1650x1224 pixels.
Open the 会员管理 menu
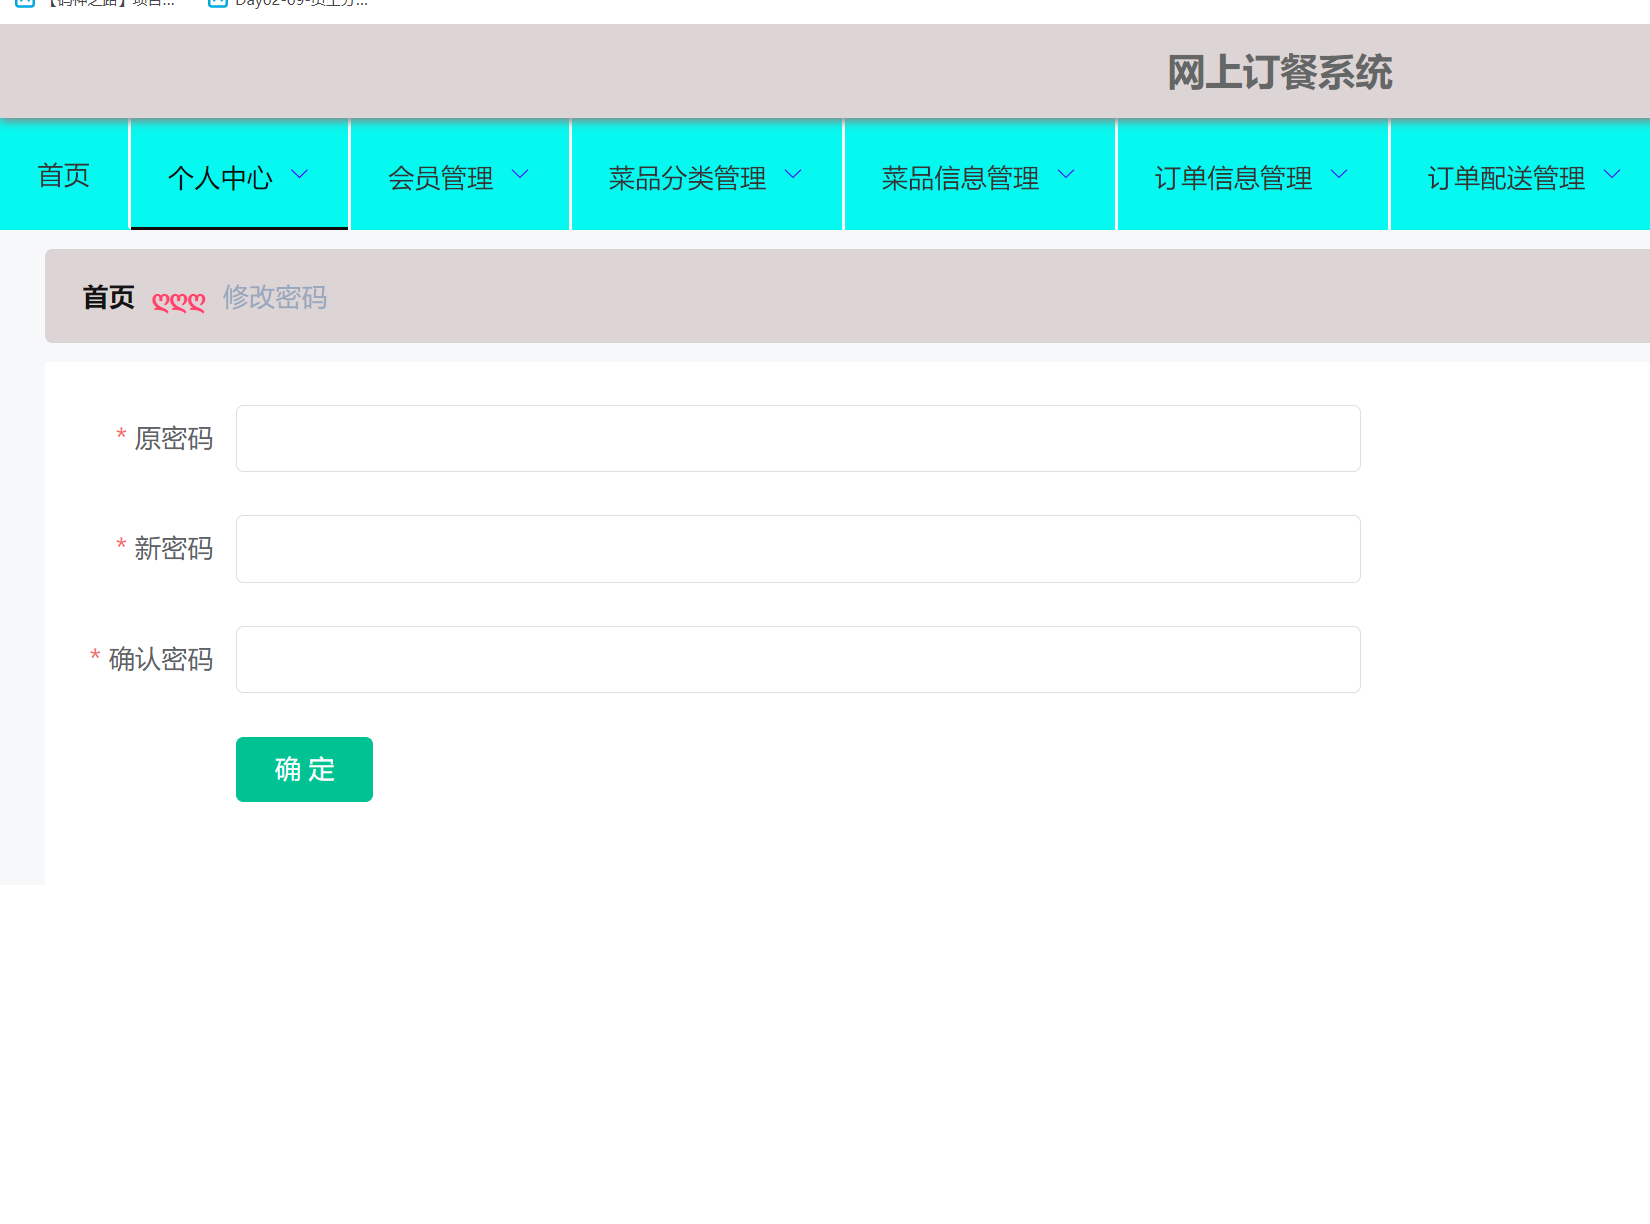pyautogui.click(x=460, y=175)
